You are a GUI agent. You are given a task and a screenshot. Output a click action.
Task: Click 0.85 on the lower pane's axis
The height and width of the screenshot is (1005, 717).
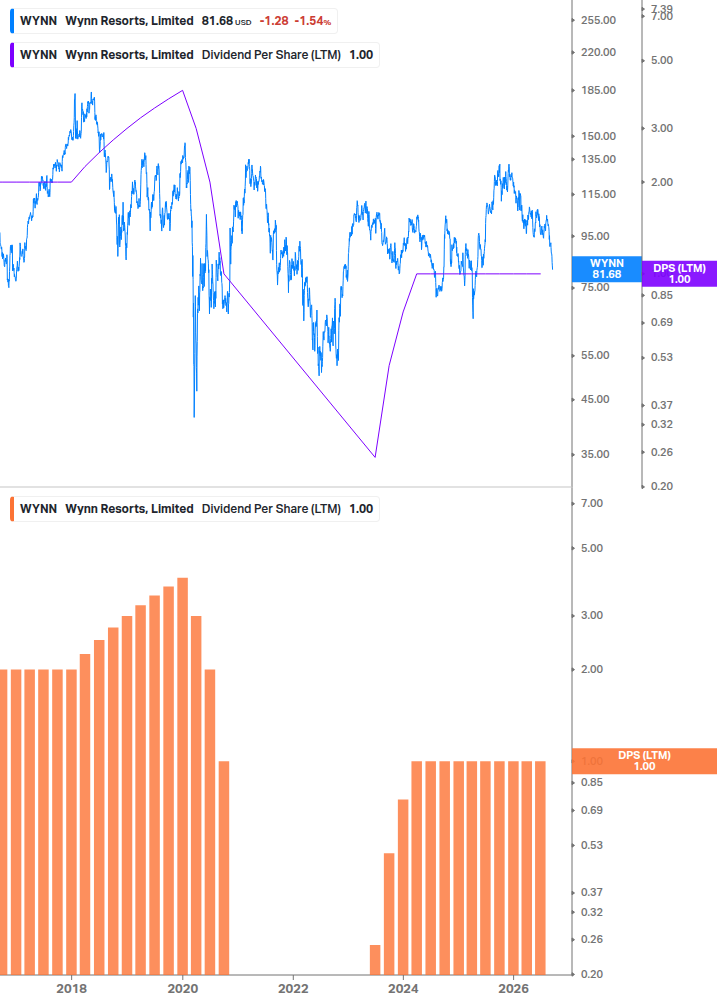pyautogui.click(x=592, y=782)
